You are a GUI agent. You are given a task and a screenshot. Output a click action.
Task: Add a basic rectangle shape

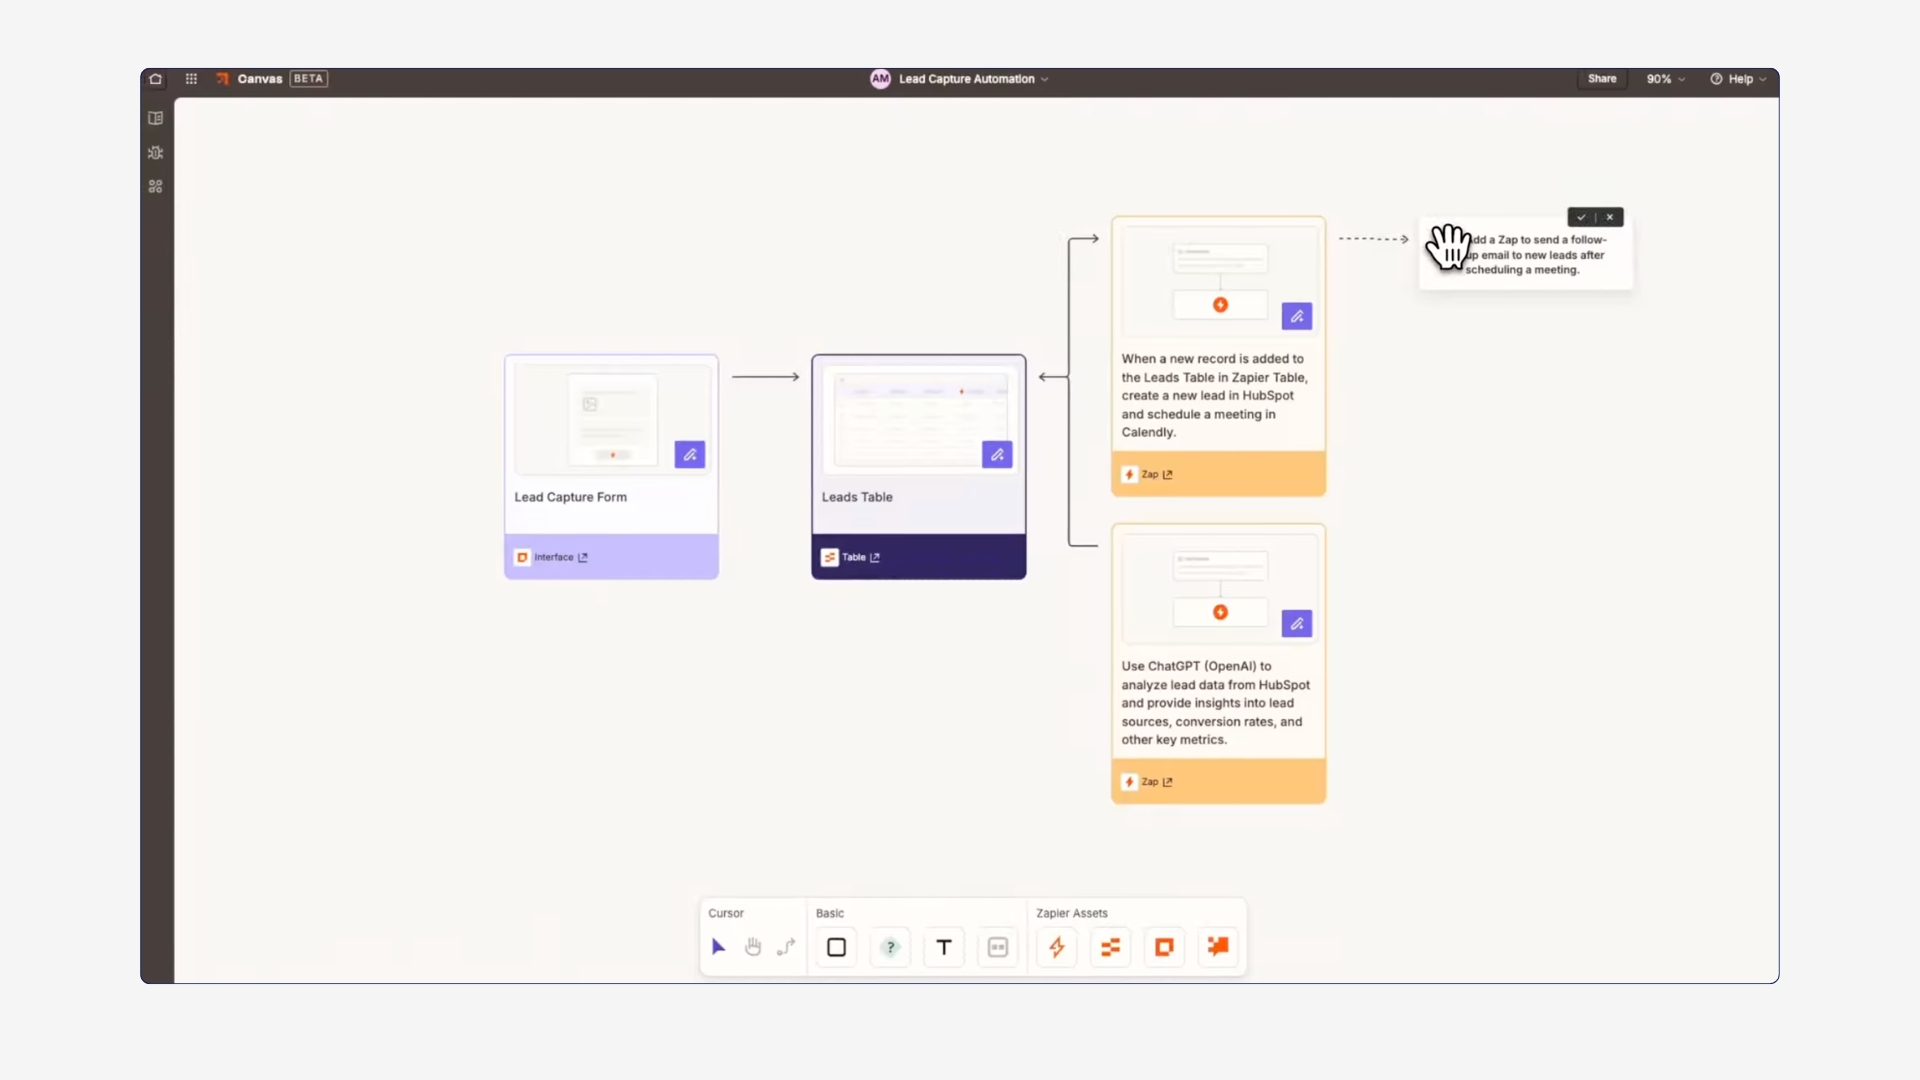click(x=837, y=947)
